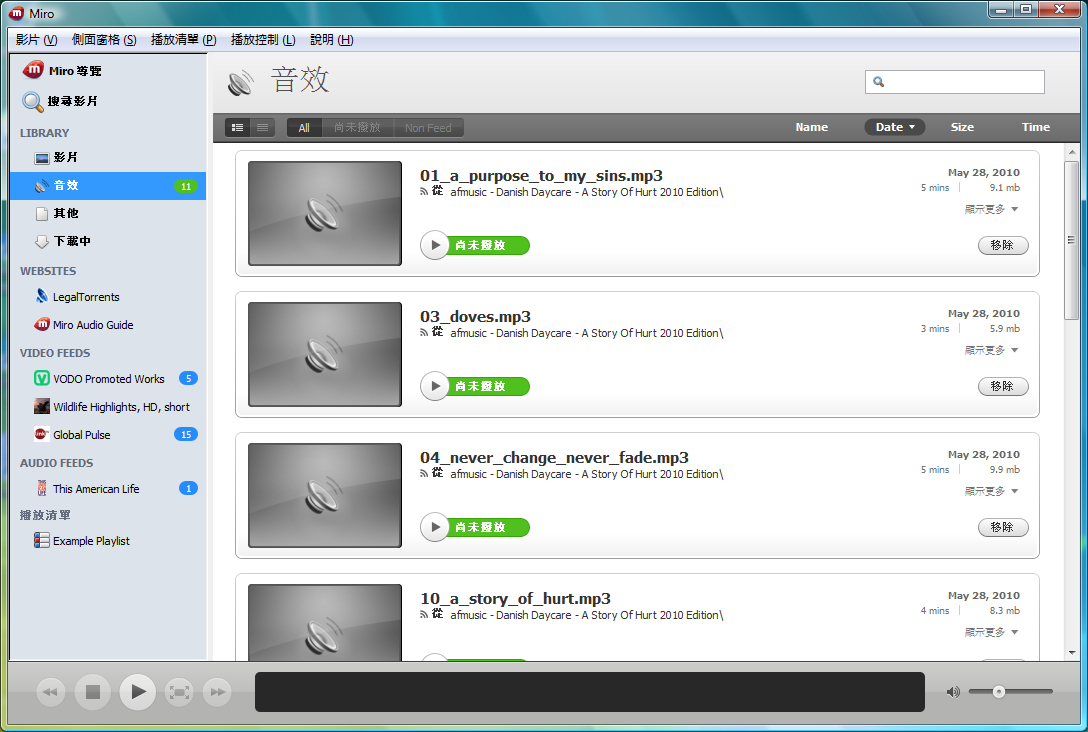The height and width of the screenshot is (732, 1088).
Task: Play 04_never_change_never_fade.mp3
Action: (x=435, y=527)
